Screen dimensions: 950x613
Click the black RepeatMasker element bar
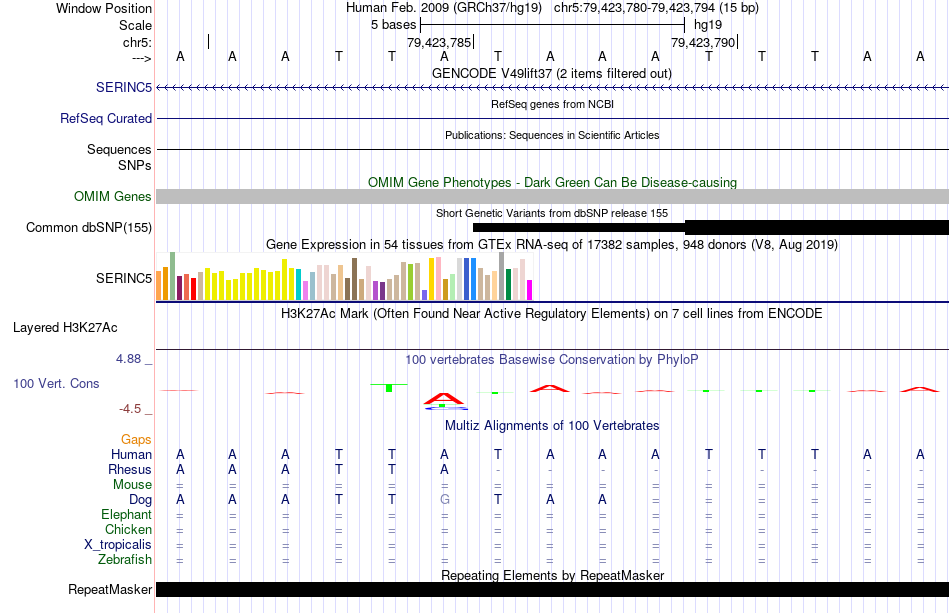click(x=552, y=589)
